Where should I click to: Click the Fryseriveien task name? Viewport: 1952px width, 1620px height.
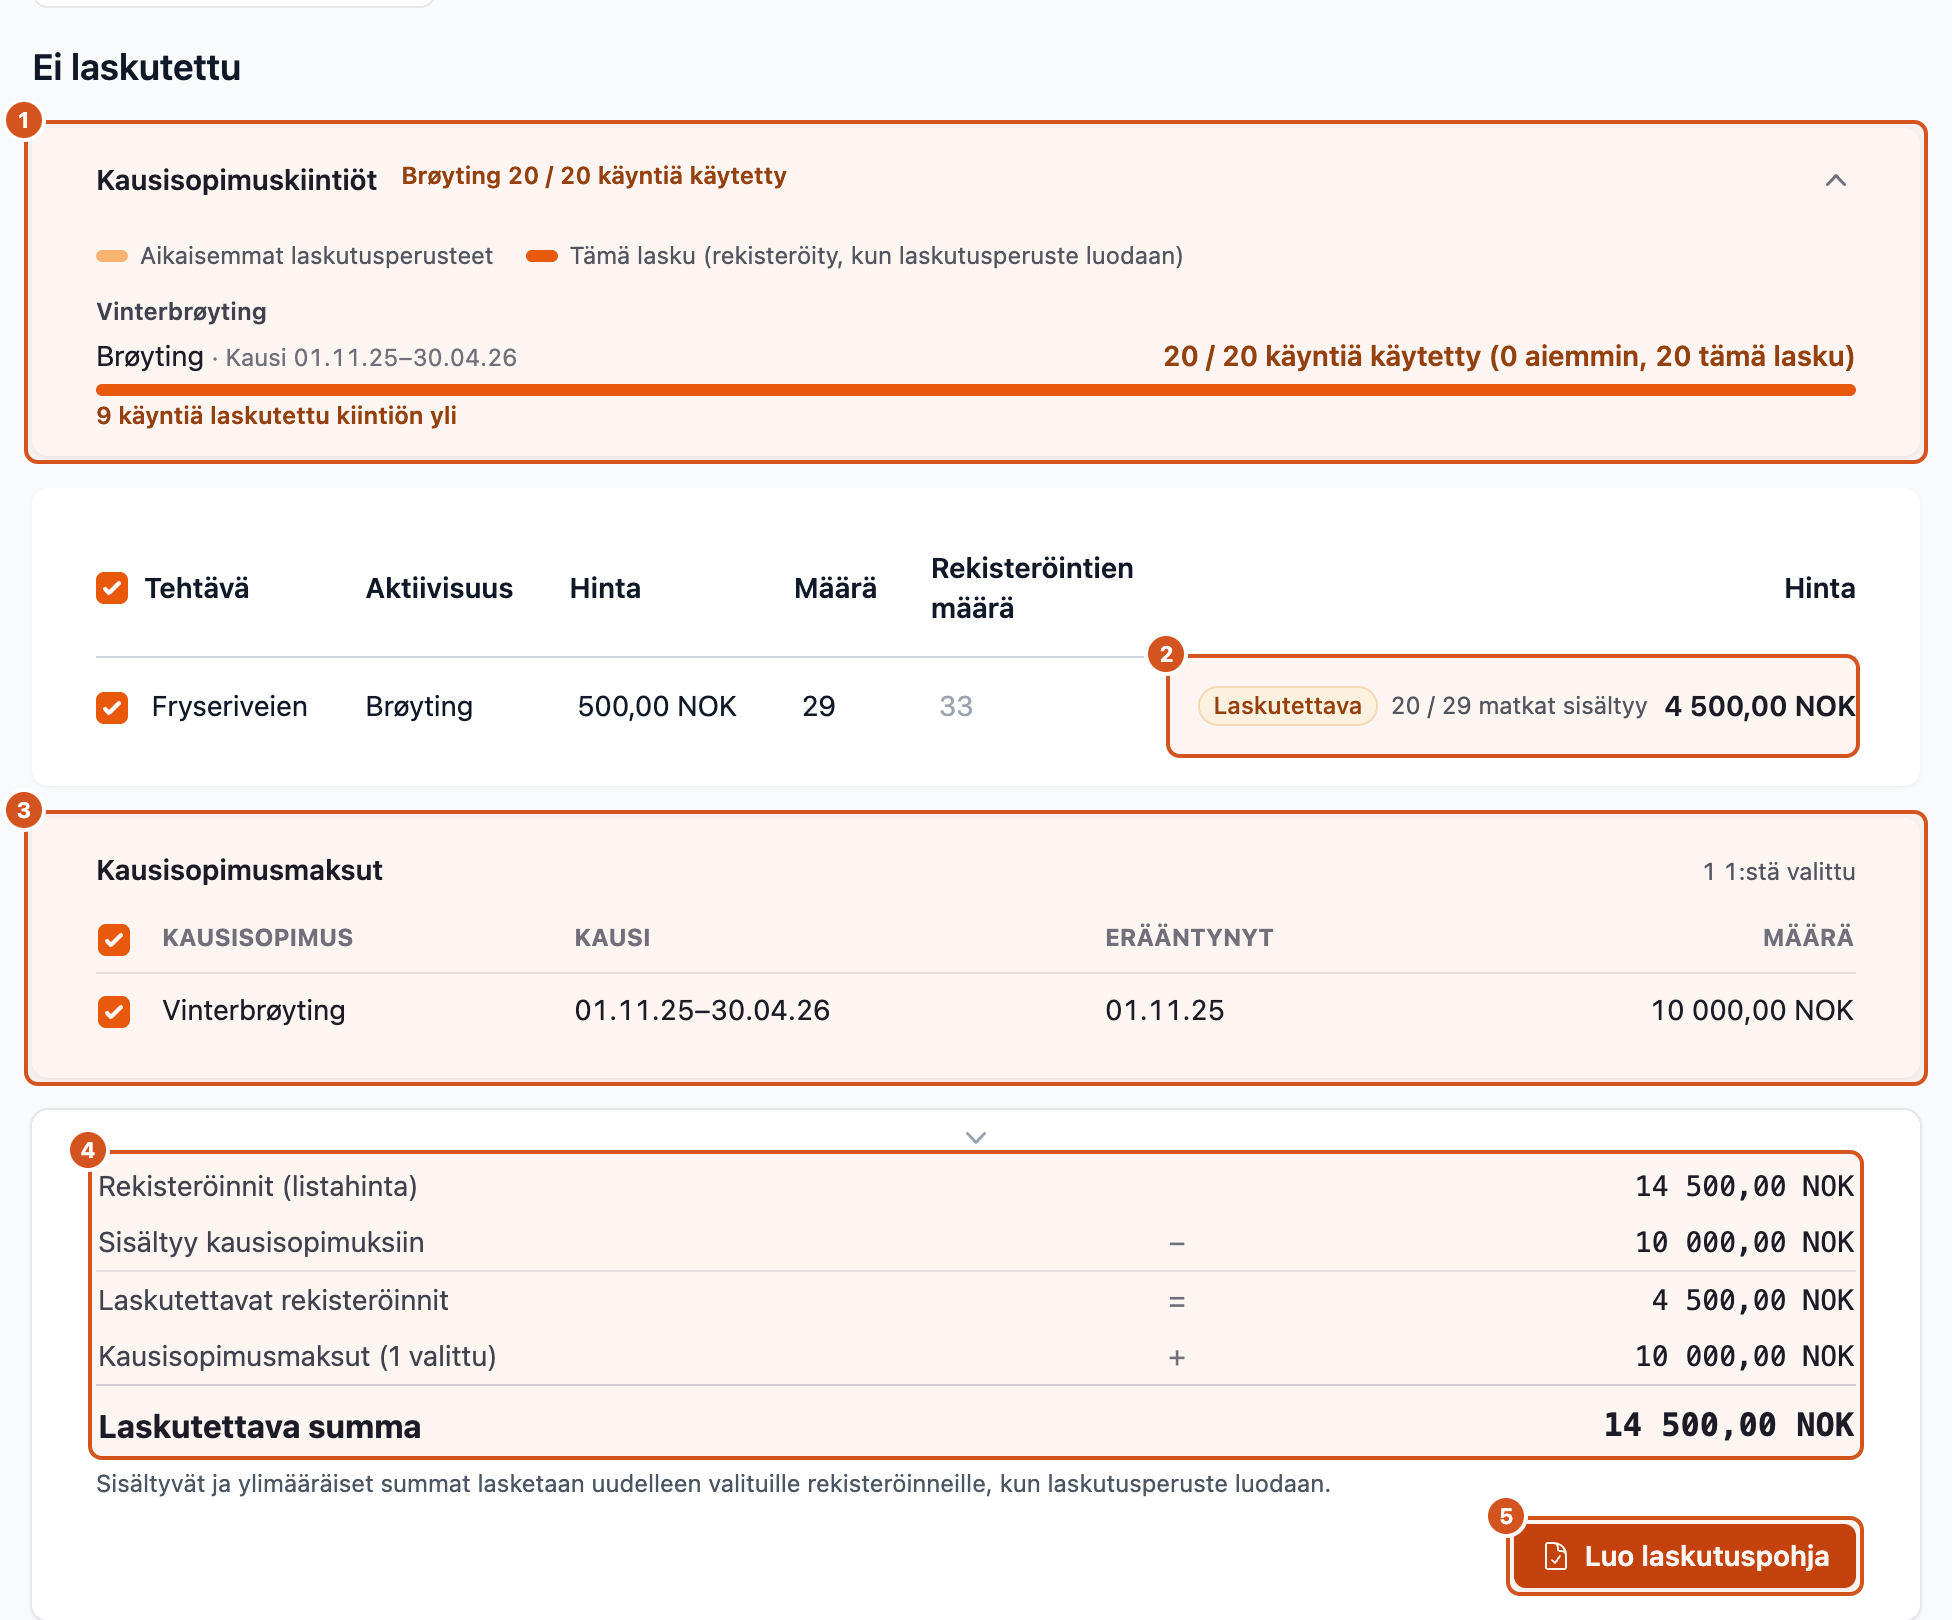tap(230, 706)
